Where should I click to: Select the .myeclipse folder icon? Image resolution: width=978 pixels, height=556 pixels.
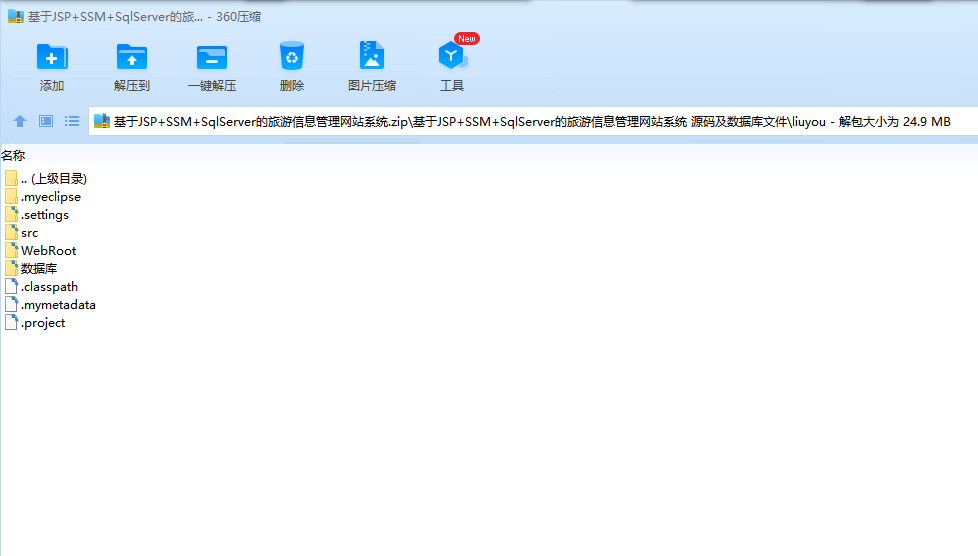(x=11, y=197)
